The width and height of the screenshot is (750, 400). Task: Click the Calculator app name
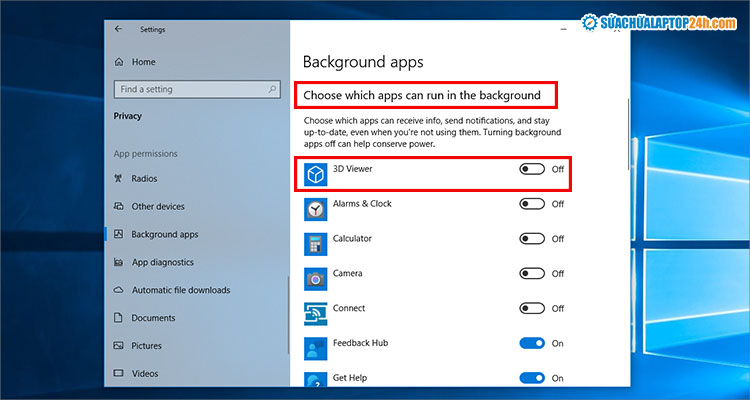click(x=352, y=238)
